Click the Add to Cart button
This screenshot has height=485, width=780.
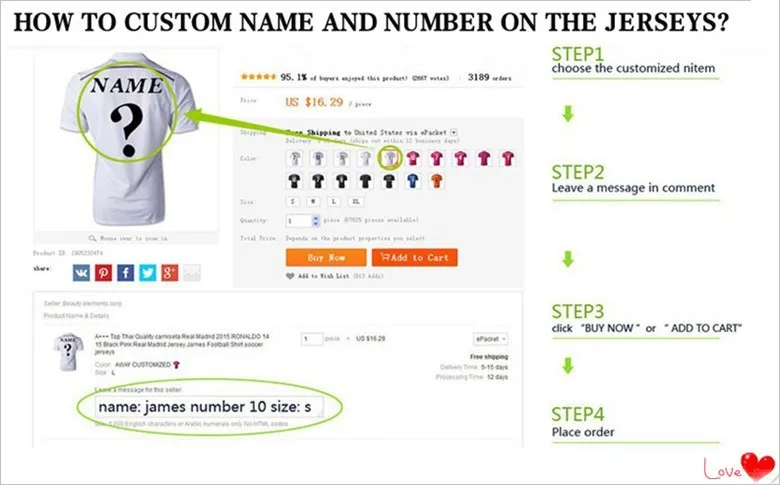click(414, 258)
